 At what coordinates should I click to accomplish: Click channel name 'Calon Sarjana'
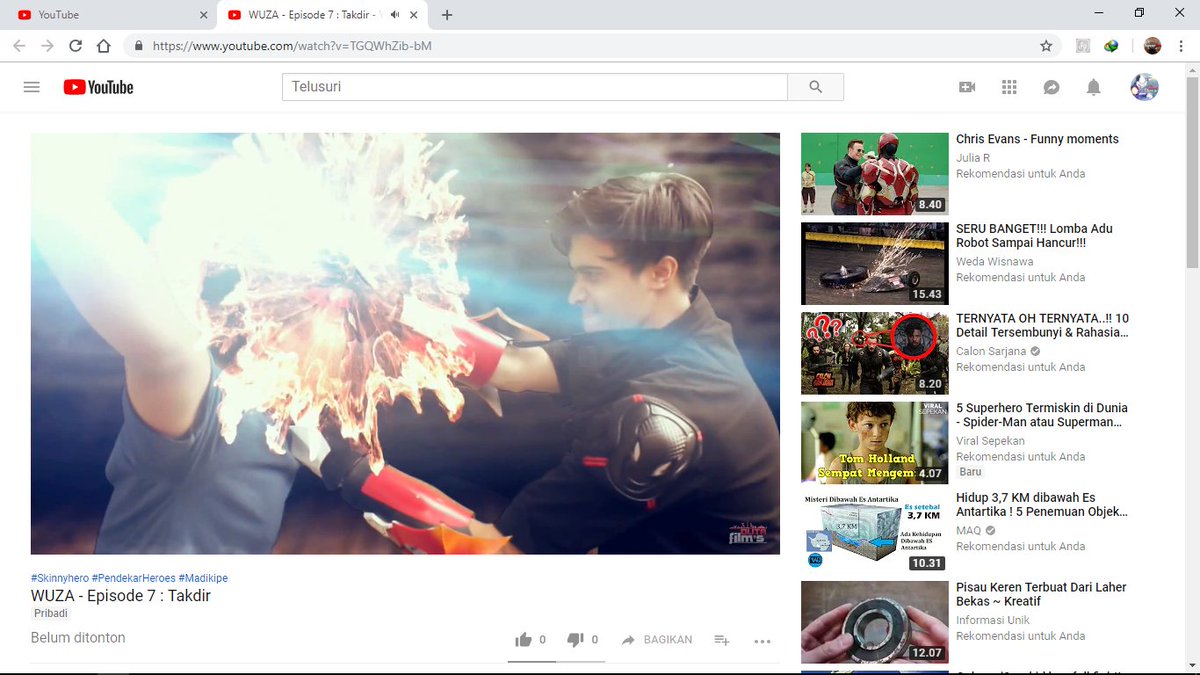991,351
